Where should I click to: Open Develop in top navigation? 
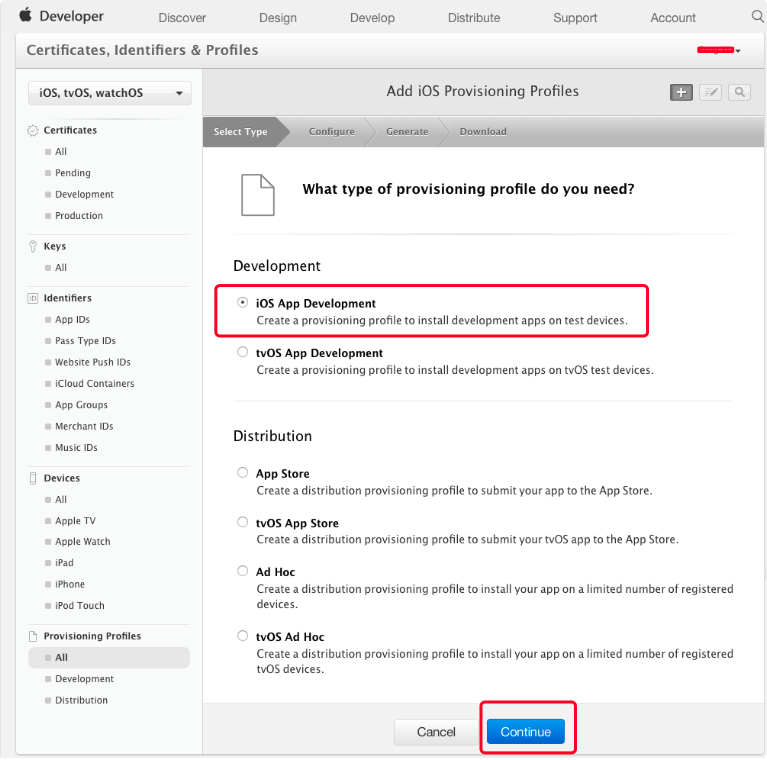click(x=372, y=18)
